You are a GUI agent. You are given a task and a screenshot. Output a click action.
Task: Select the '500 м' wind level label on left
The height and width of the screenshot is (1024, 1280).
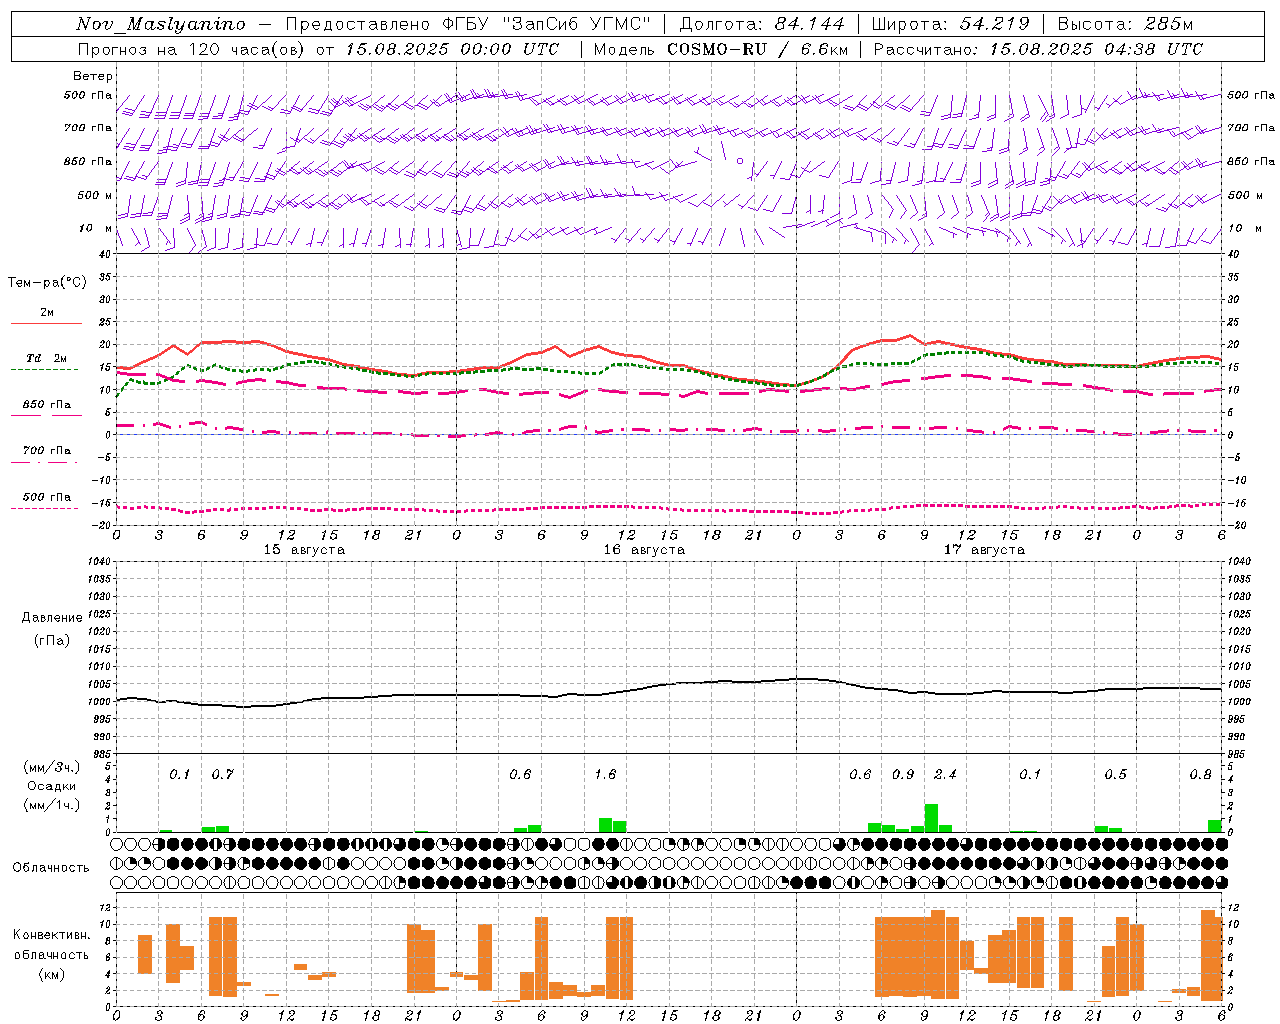95,195
